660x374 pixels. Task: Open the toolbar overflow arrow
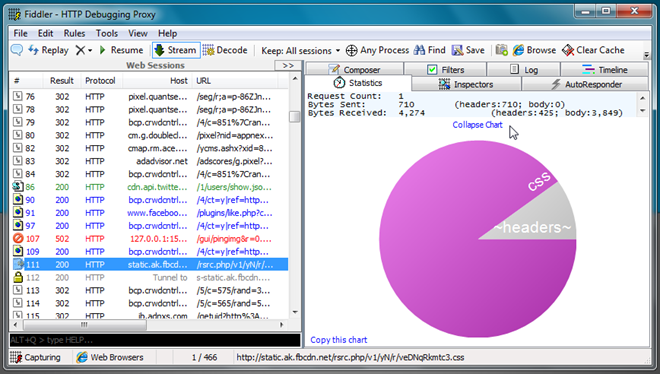[647, 54]
